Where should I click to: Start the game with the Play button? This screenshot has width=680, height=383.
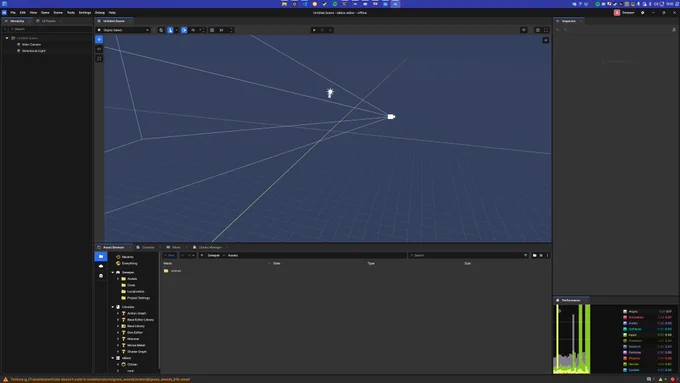click(314, 30)
